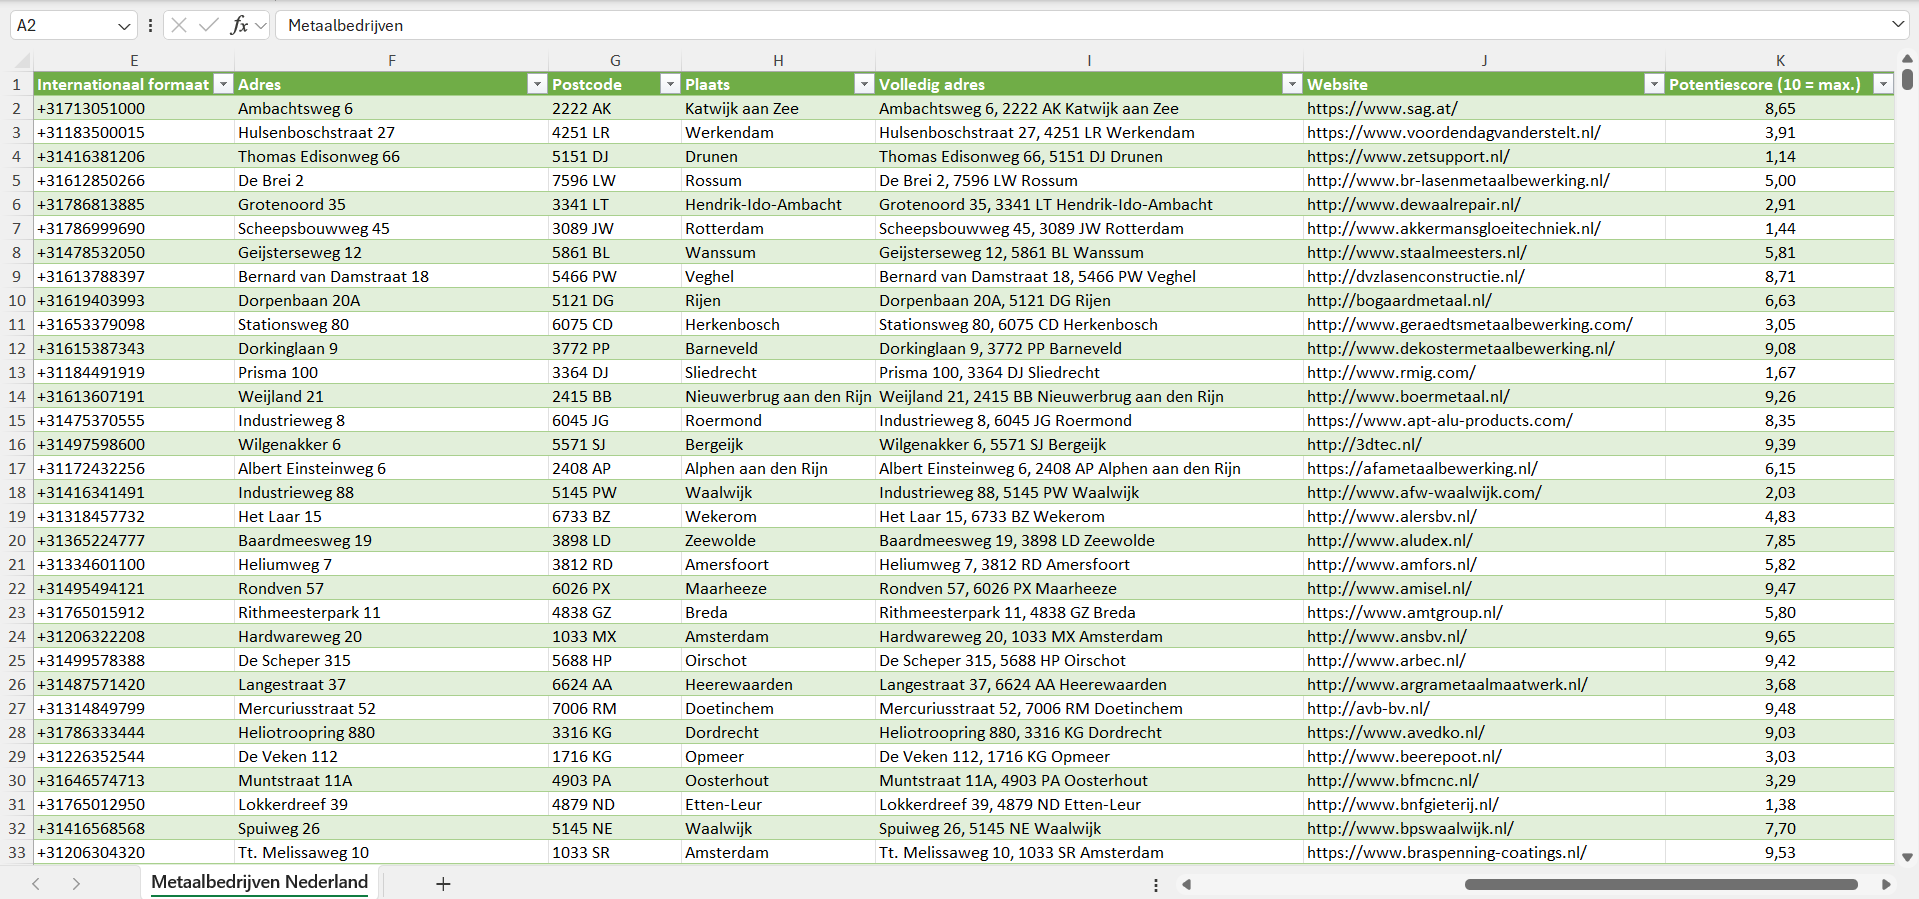Click the horizontal scrollbar thumb

[1660, 884]
